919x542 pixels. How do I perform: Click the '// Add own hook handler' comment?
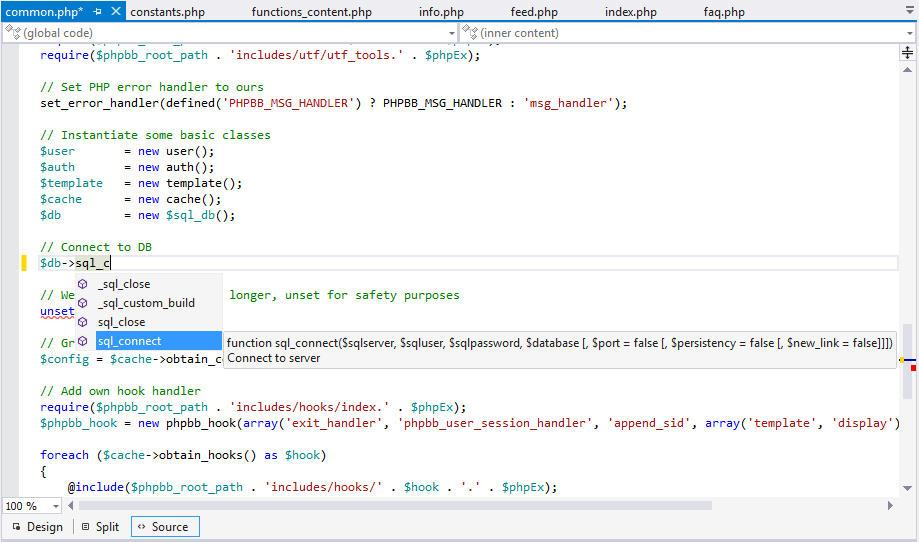click(120, 391)
